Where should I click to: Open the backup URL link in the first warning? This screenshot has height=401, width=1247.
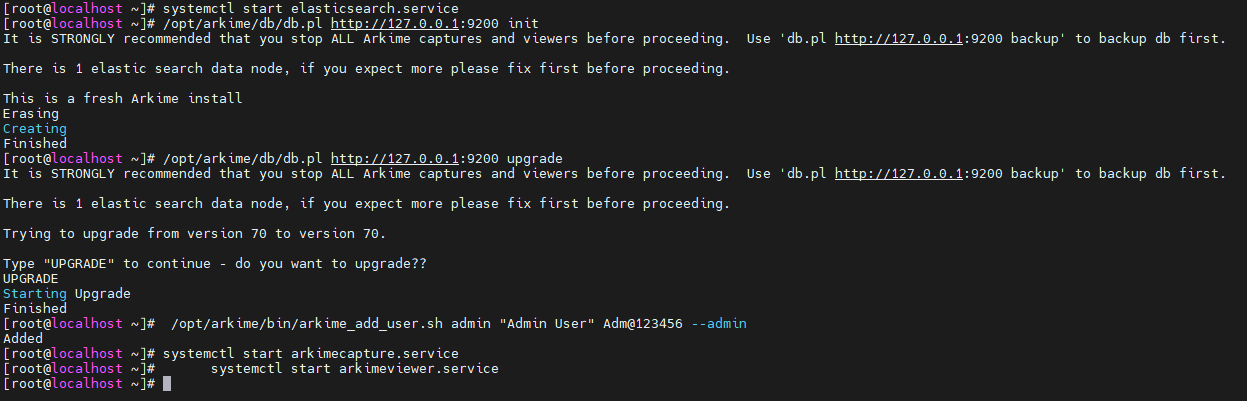click(899, 39)
